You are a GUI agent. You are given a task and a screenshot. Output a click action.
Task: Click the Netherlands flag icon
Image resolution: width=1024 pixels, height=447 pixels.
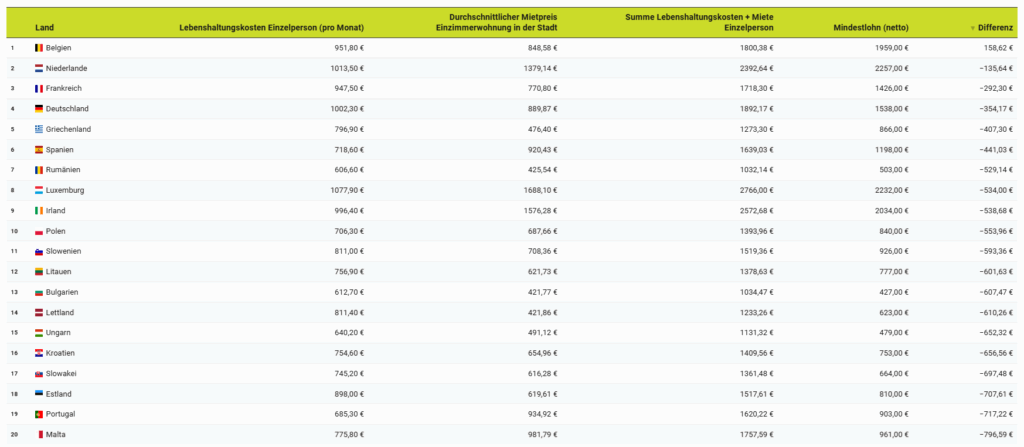pyautogui.click(x=39, y=68)
